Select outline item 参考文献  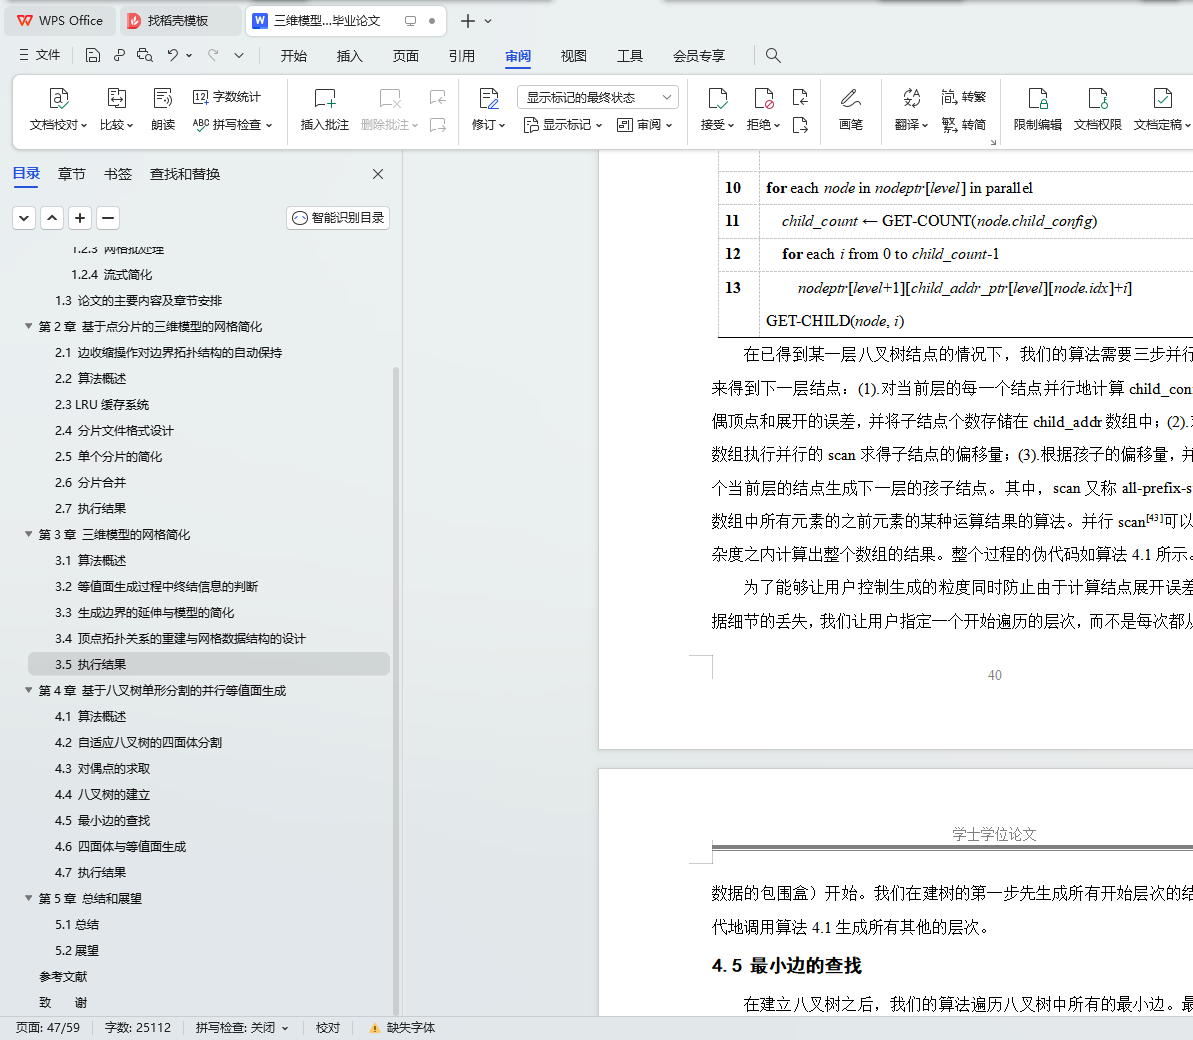tap(63, 976)
